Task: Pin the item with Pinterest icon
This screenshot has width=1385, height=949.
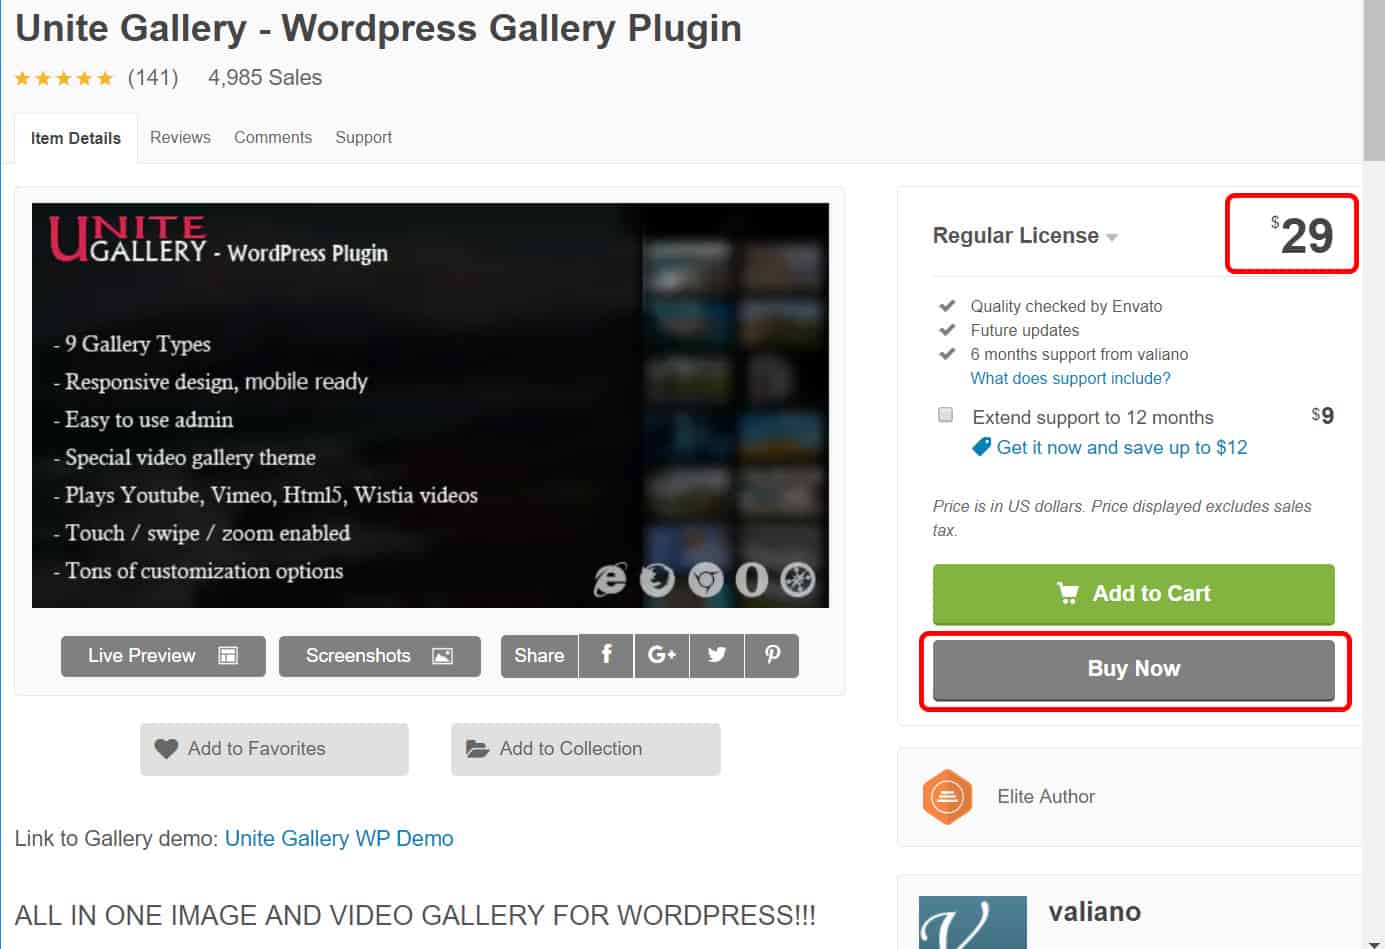Action: click(x=772, y=656)
